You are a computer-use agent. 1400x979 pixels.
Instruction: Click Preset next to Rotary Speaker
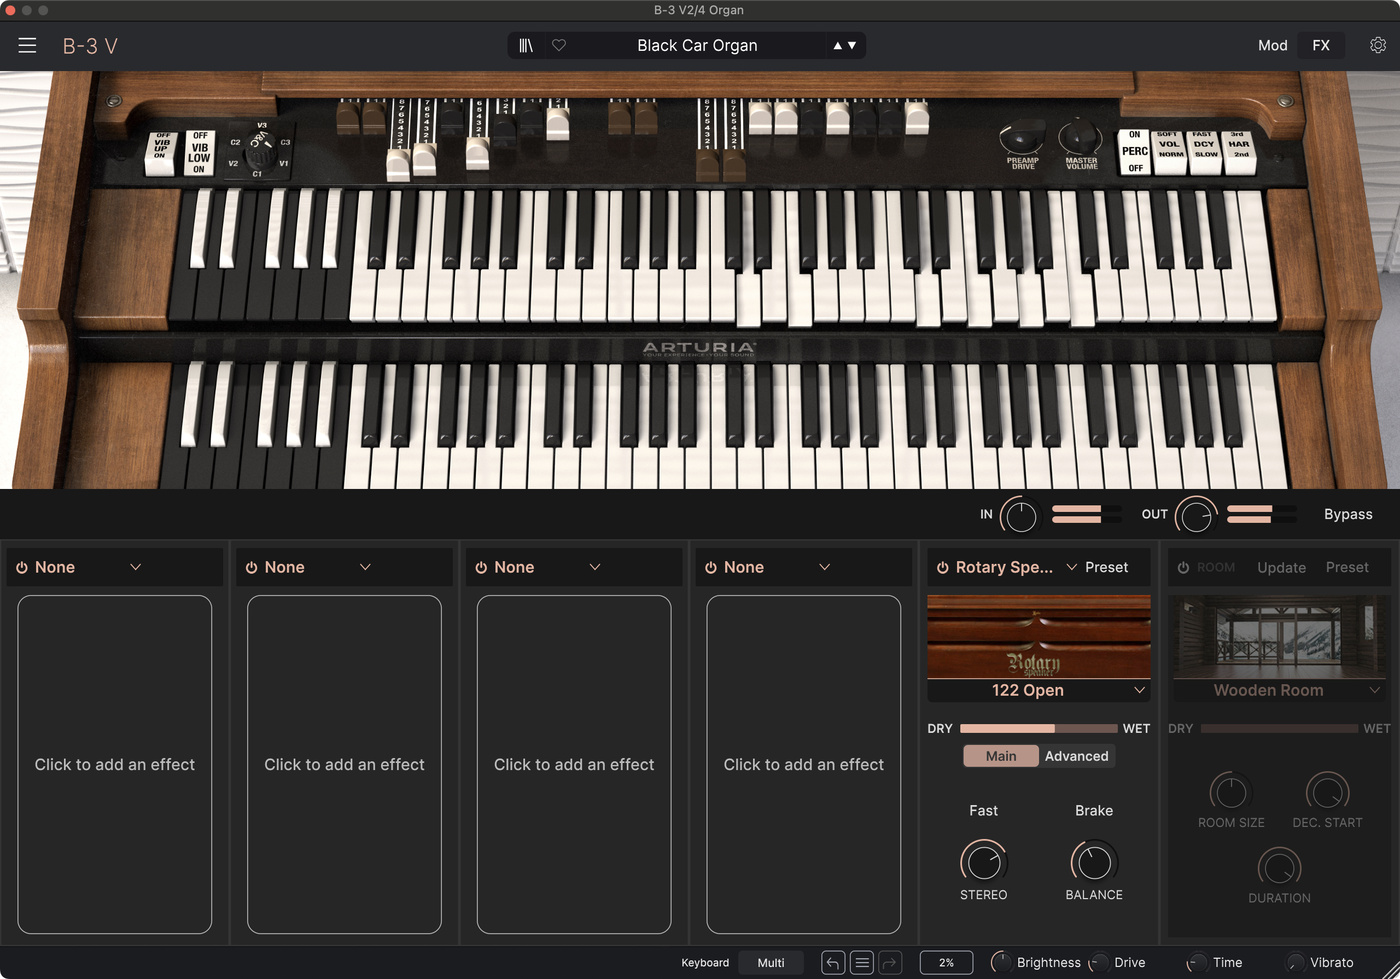coord(1106,567)
